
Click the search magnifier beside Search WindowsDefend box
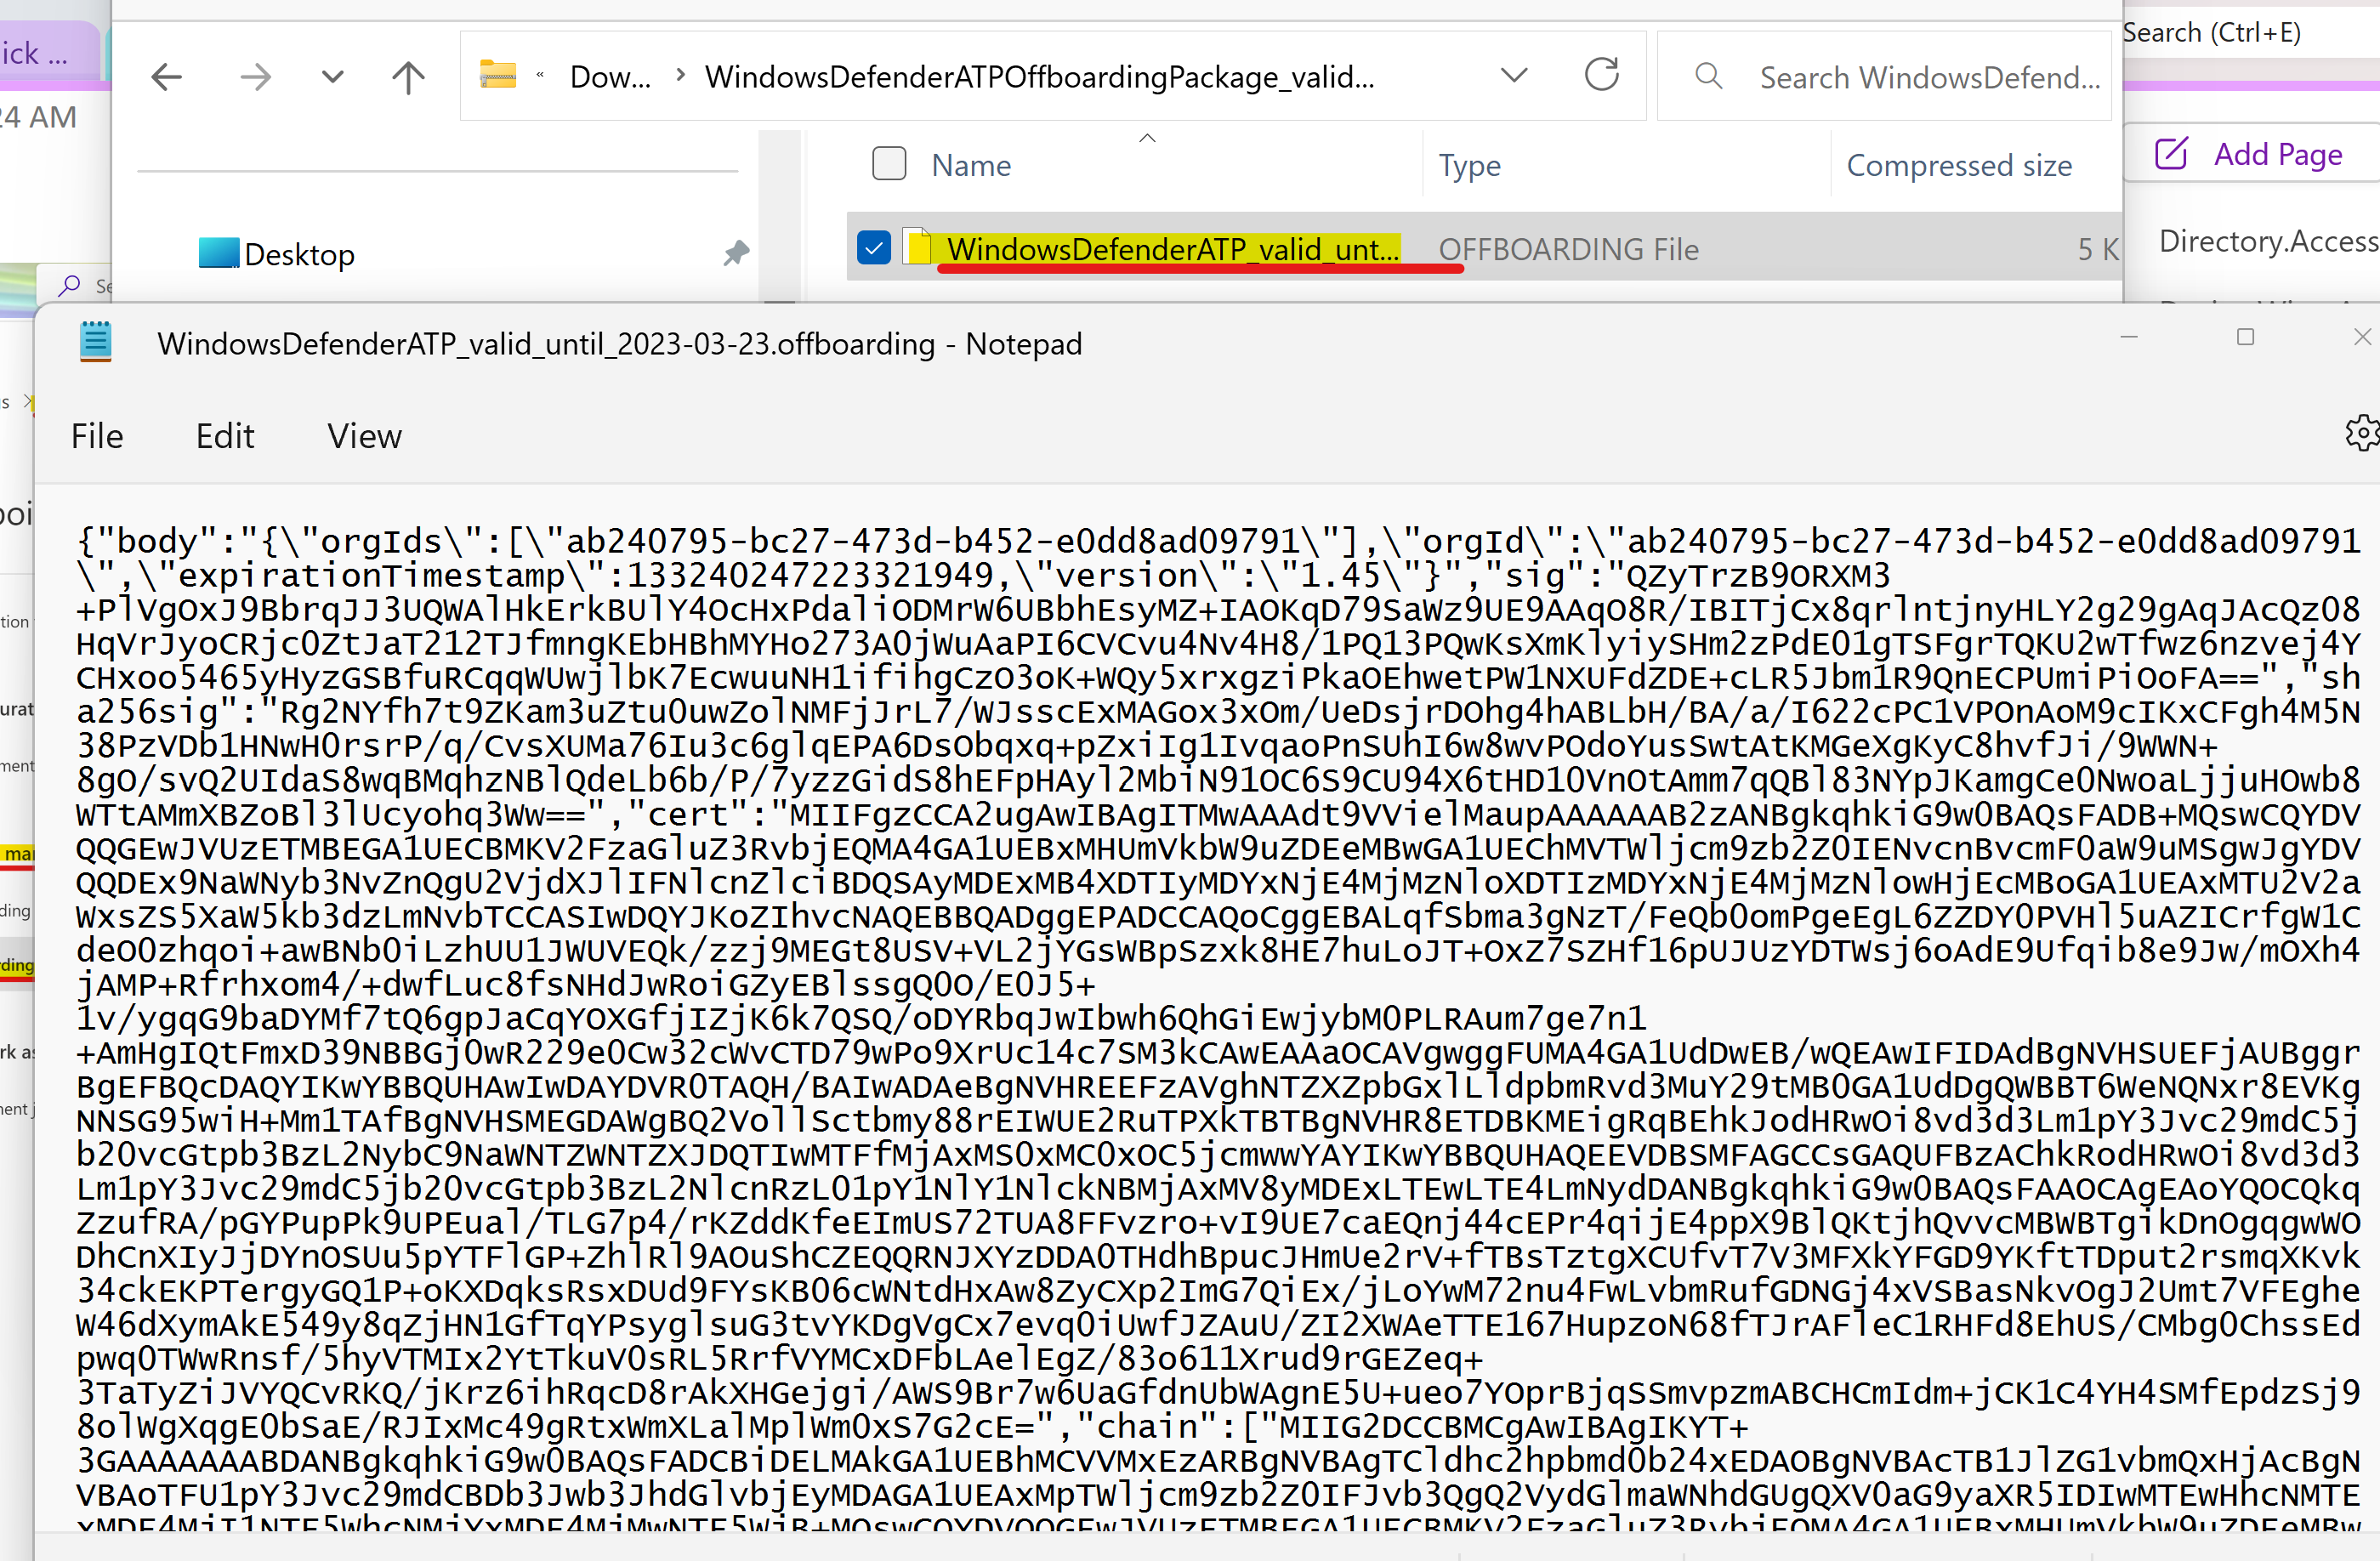pos(1708,75)
